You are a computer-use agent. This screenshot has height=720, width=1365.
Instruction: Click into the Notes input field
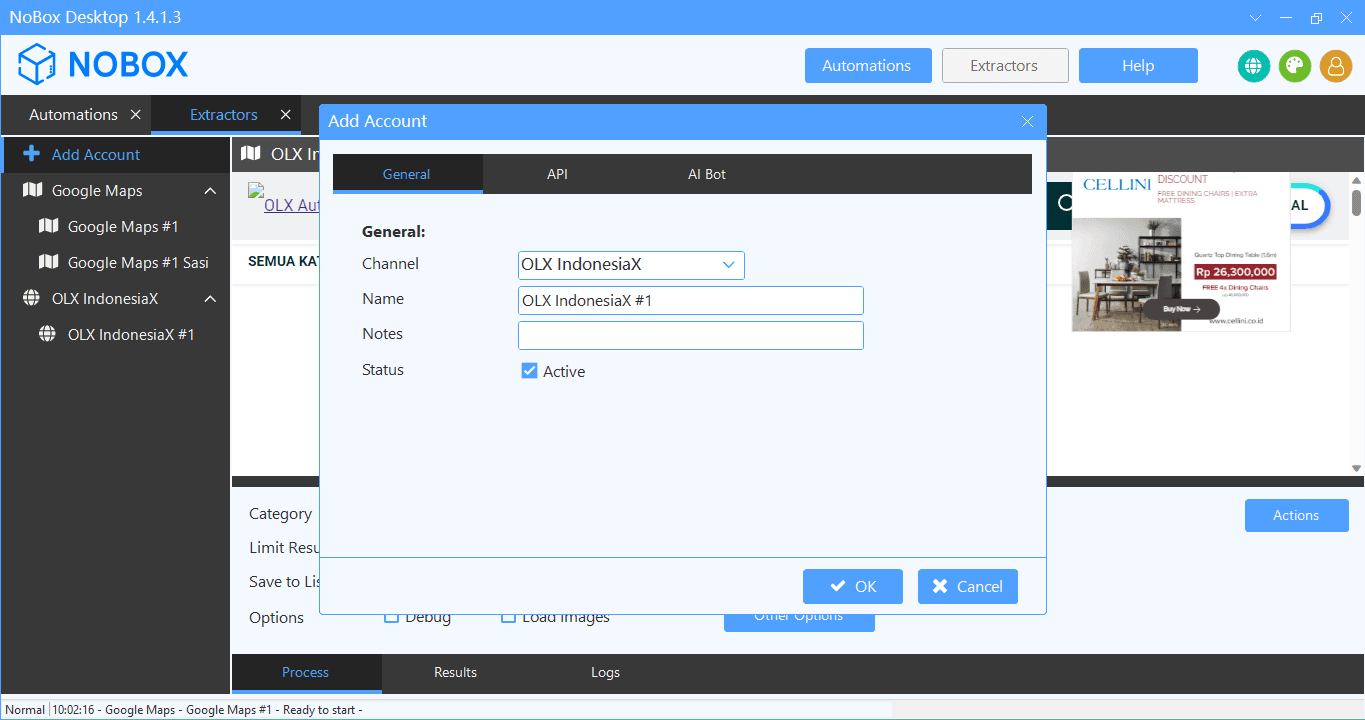tap(690, 335)
